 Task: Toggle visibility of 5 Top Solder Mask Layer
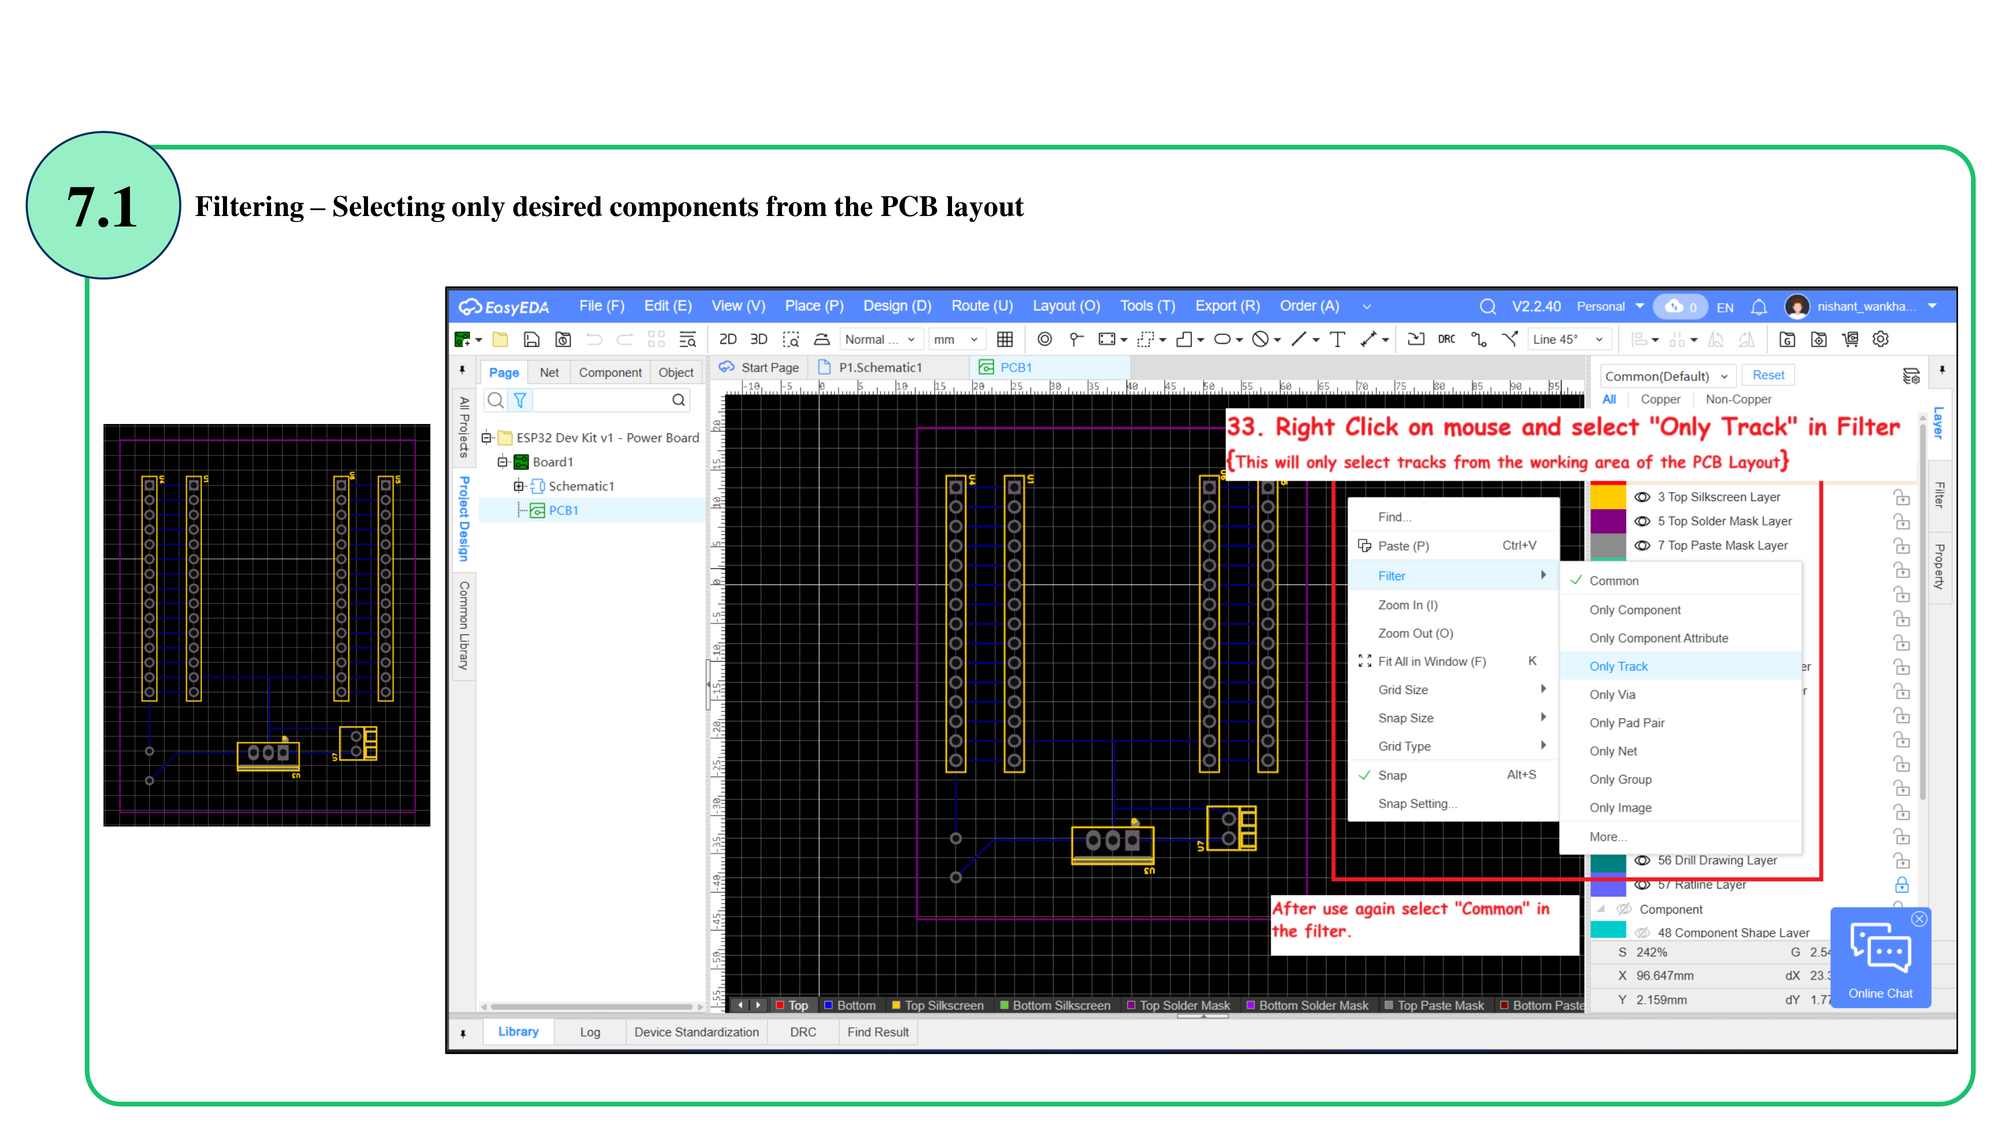pos(1642,521)
